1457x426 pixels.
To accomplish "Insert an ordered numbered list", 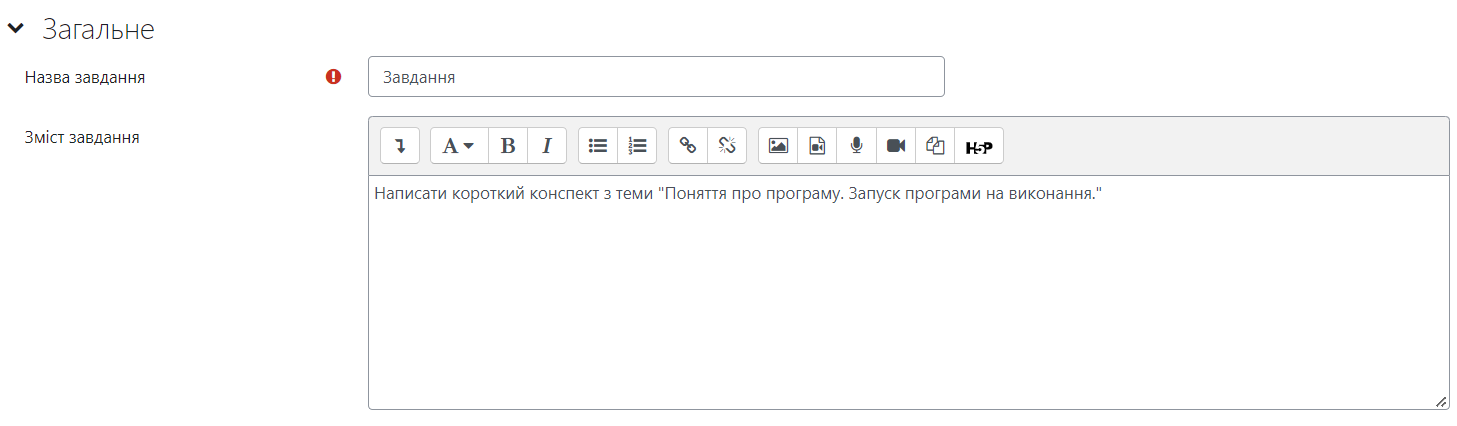I will (637, 146).
